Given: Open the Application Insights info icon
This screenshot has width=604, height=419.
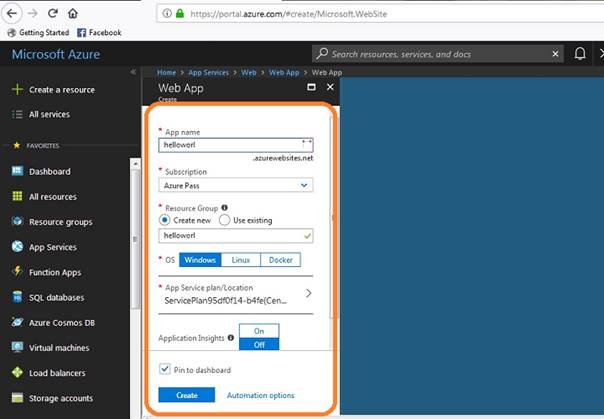Looking at the screenshot, I should point(231,338).
